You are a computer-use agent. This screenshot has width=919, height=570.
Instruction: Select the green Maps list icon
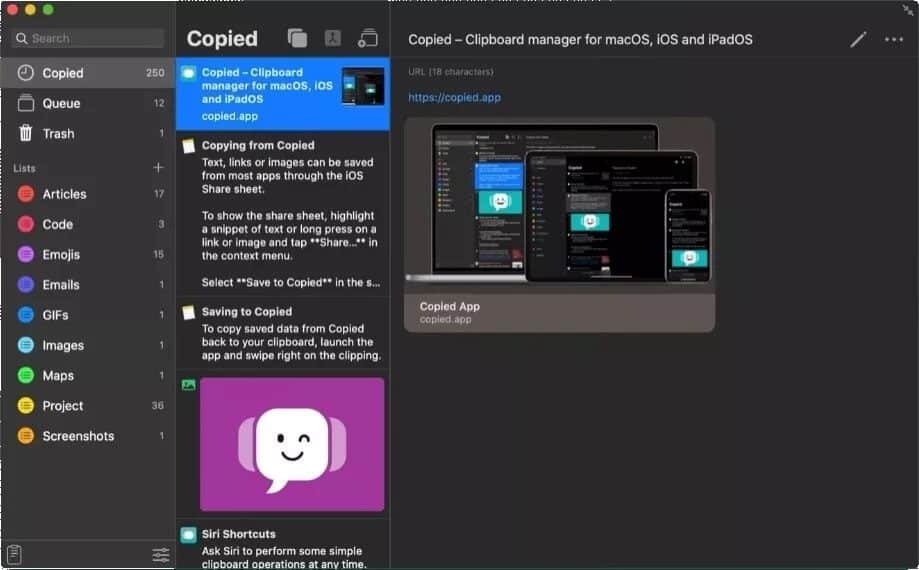click(26, 375)
